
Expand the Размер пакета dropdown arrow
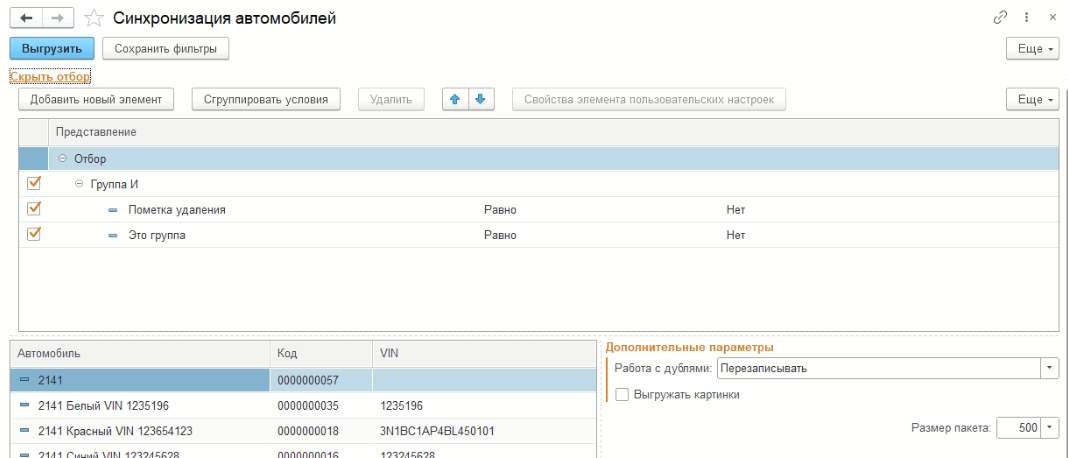click(x=1049, y=428)
